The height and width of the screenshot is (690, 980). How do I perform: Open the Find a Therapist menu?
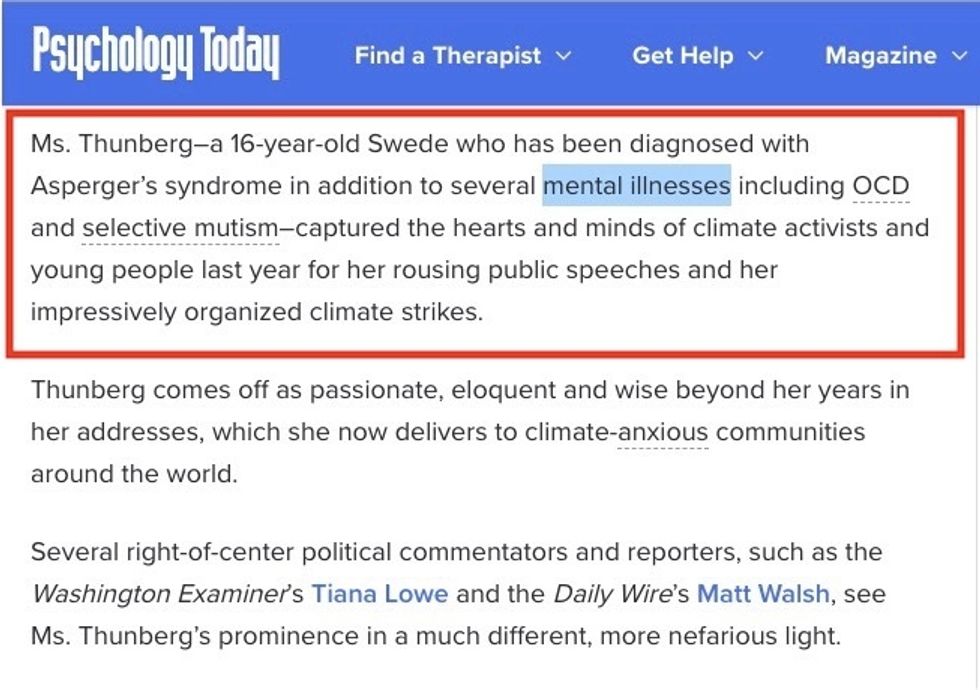[x=448, y=56]
